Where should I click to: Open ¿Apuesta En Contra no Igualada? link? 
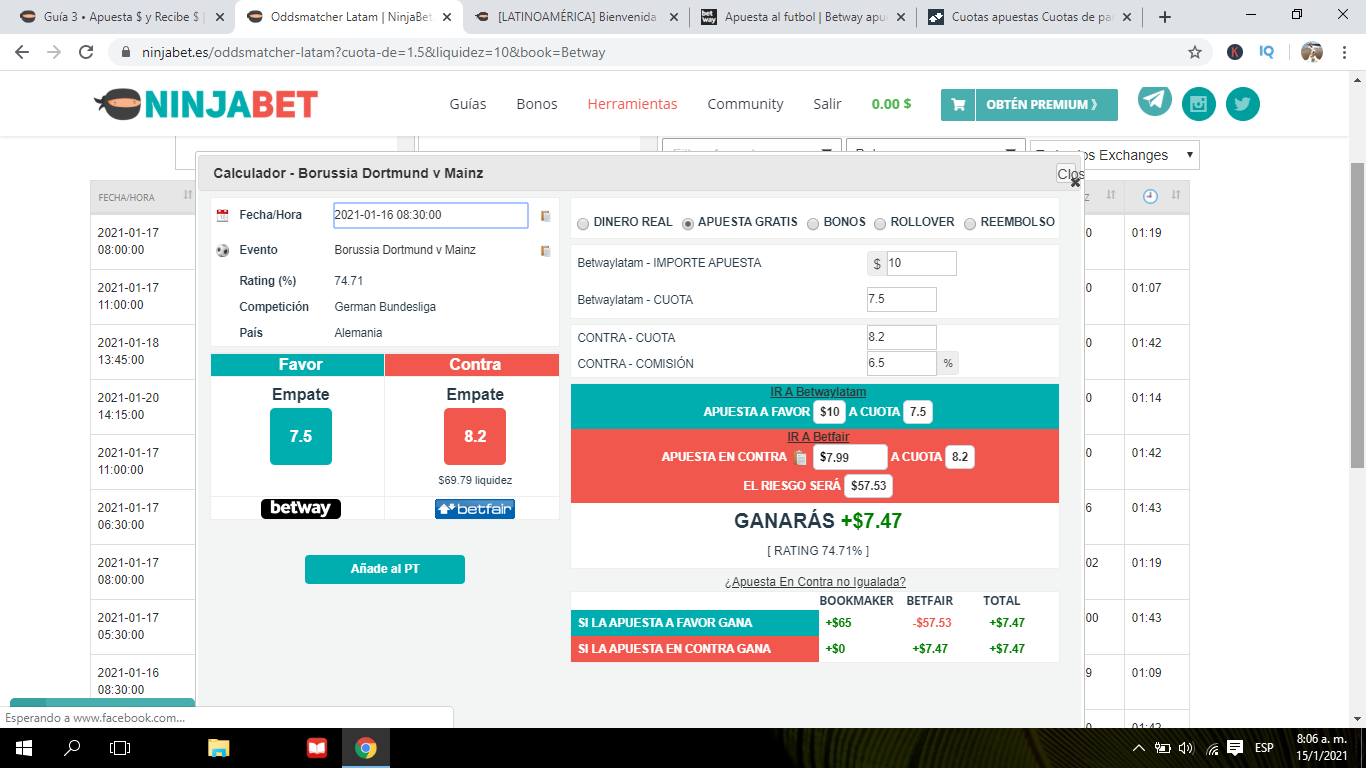[x=815, y=582]
